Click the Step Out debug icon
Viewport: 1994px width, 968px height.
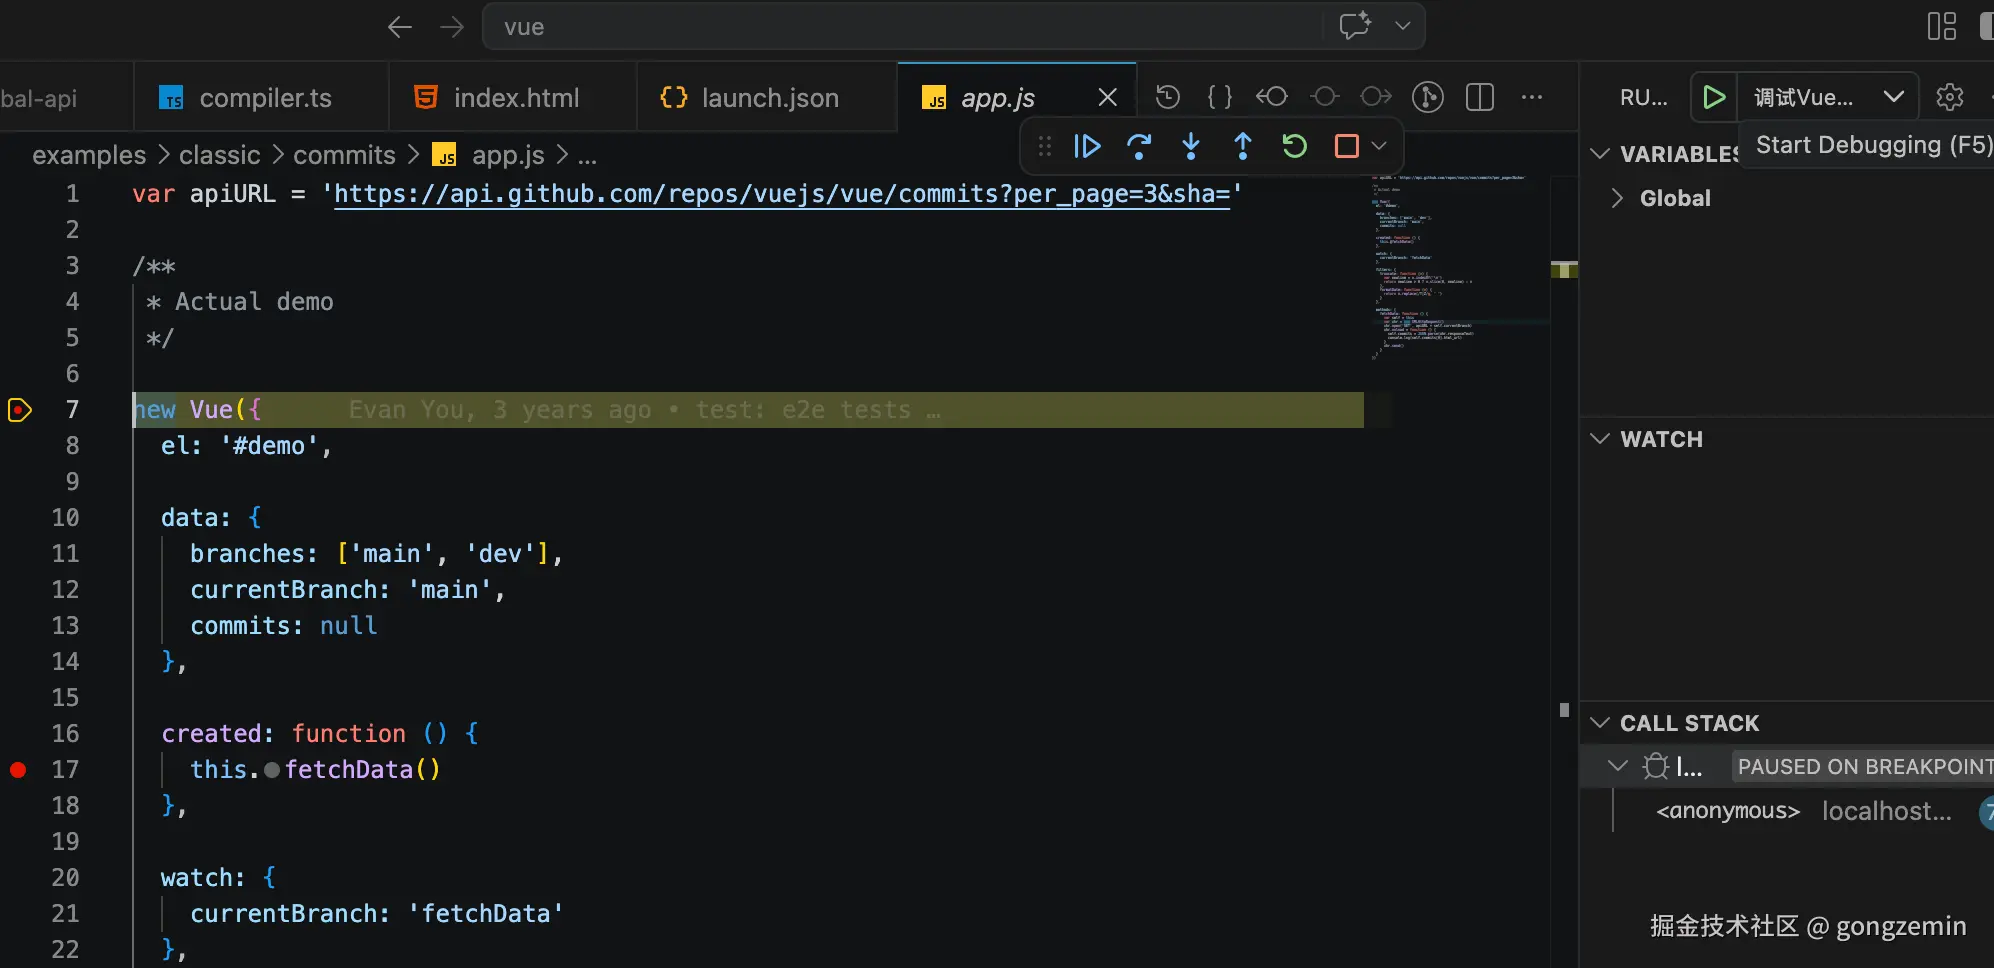(1243, 147)
